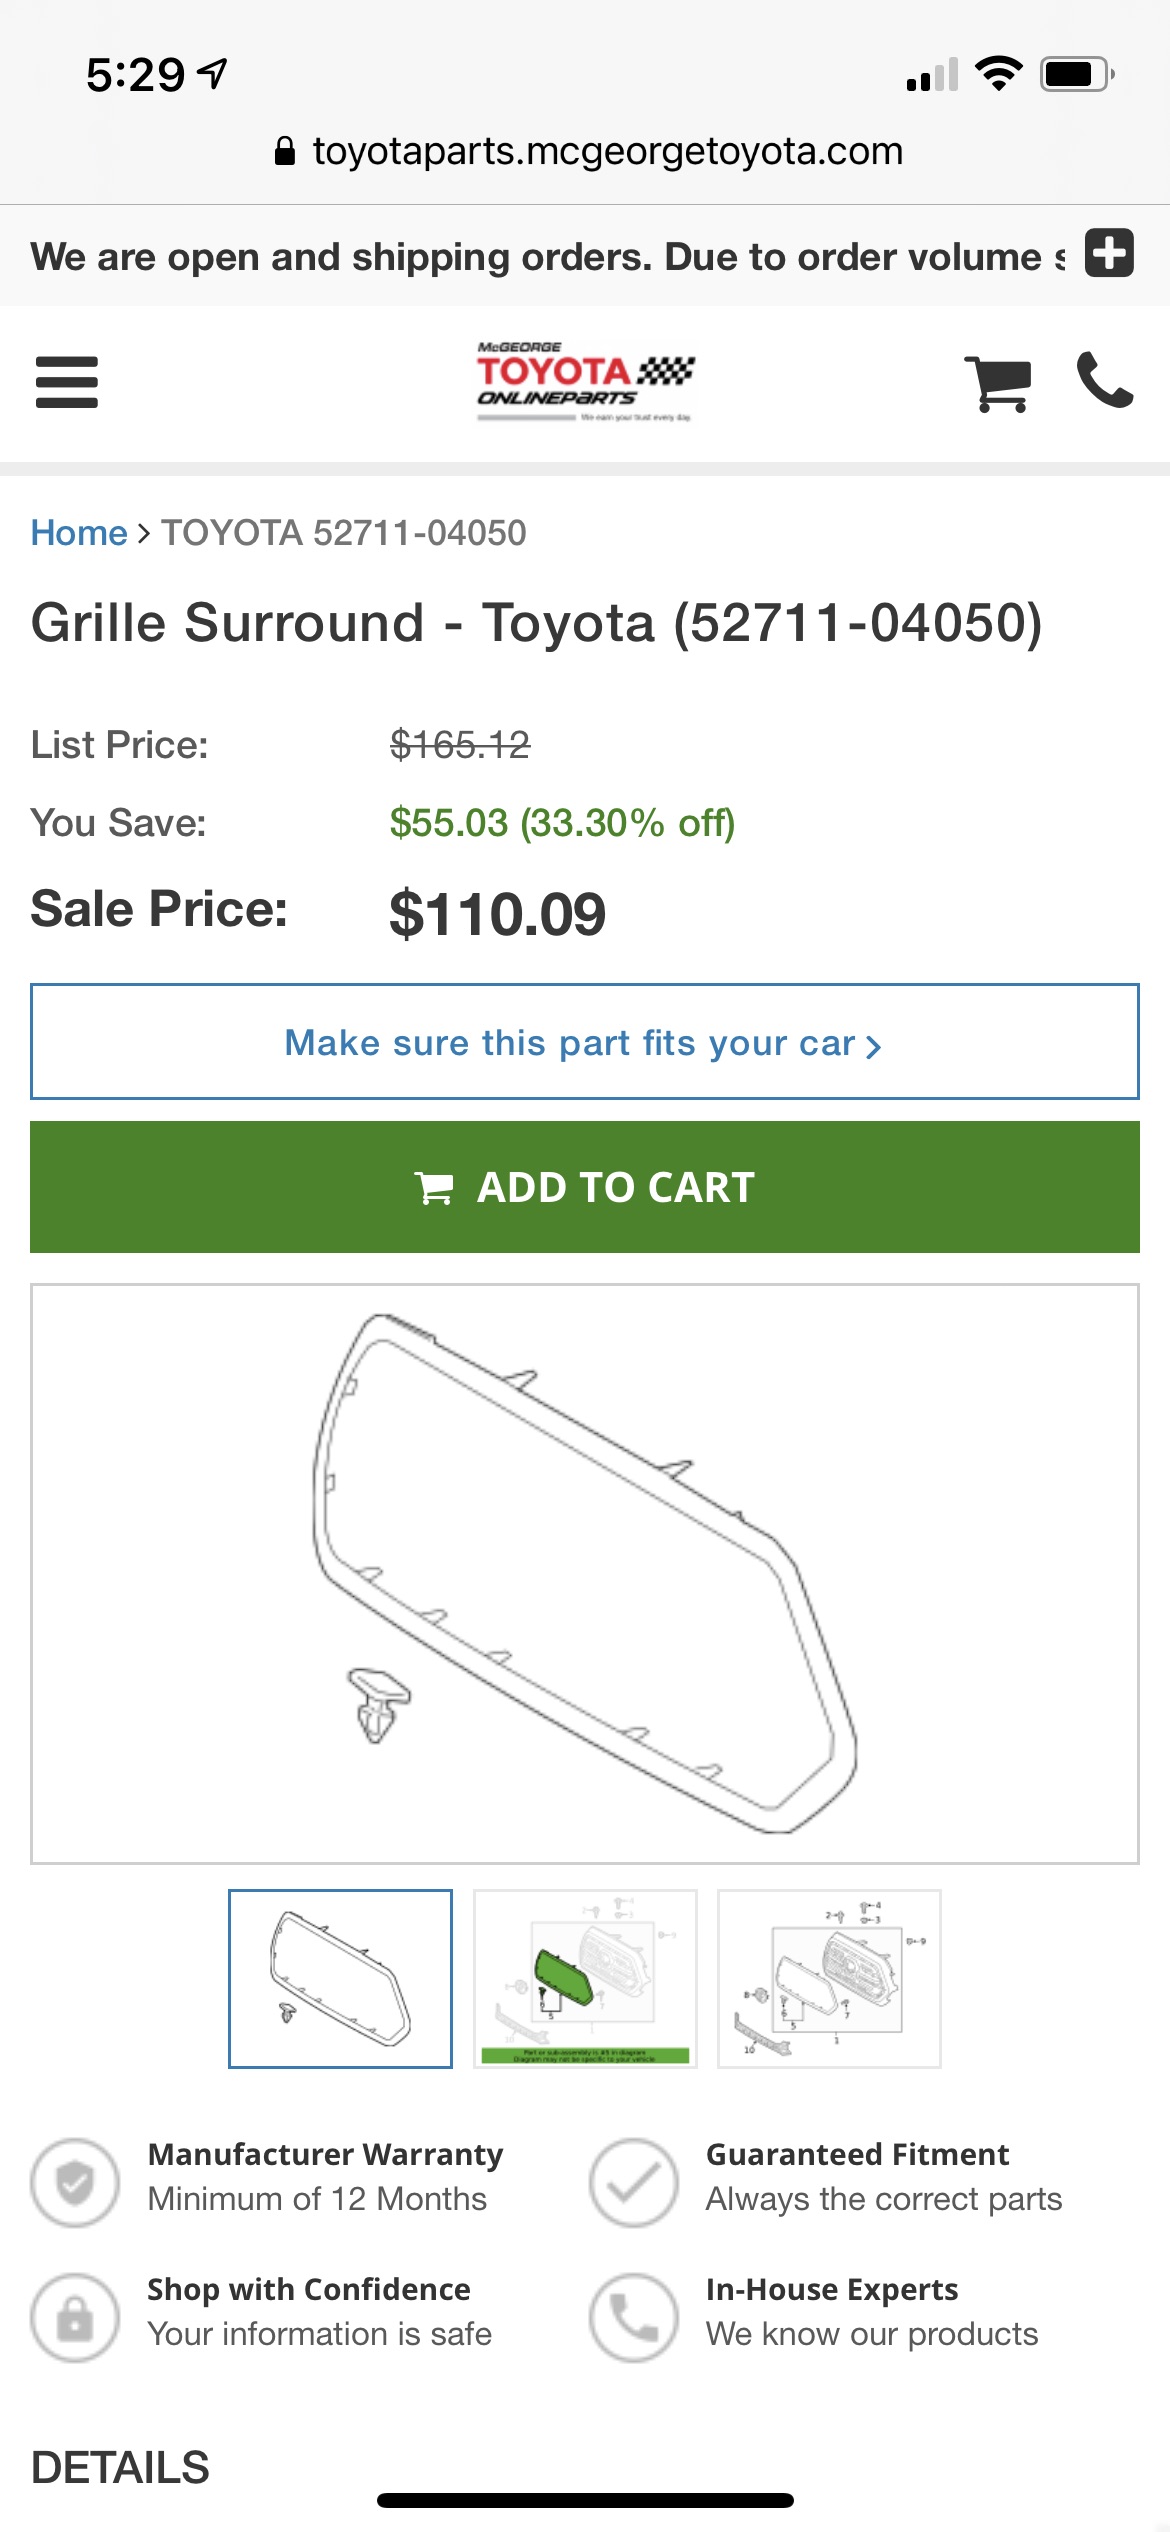Click the McGeorge Toyota Online Parts logo
Image resolution: width=1170 pixels, height=2532 pixels.
coord(585,382)
